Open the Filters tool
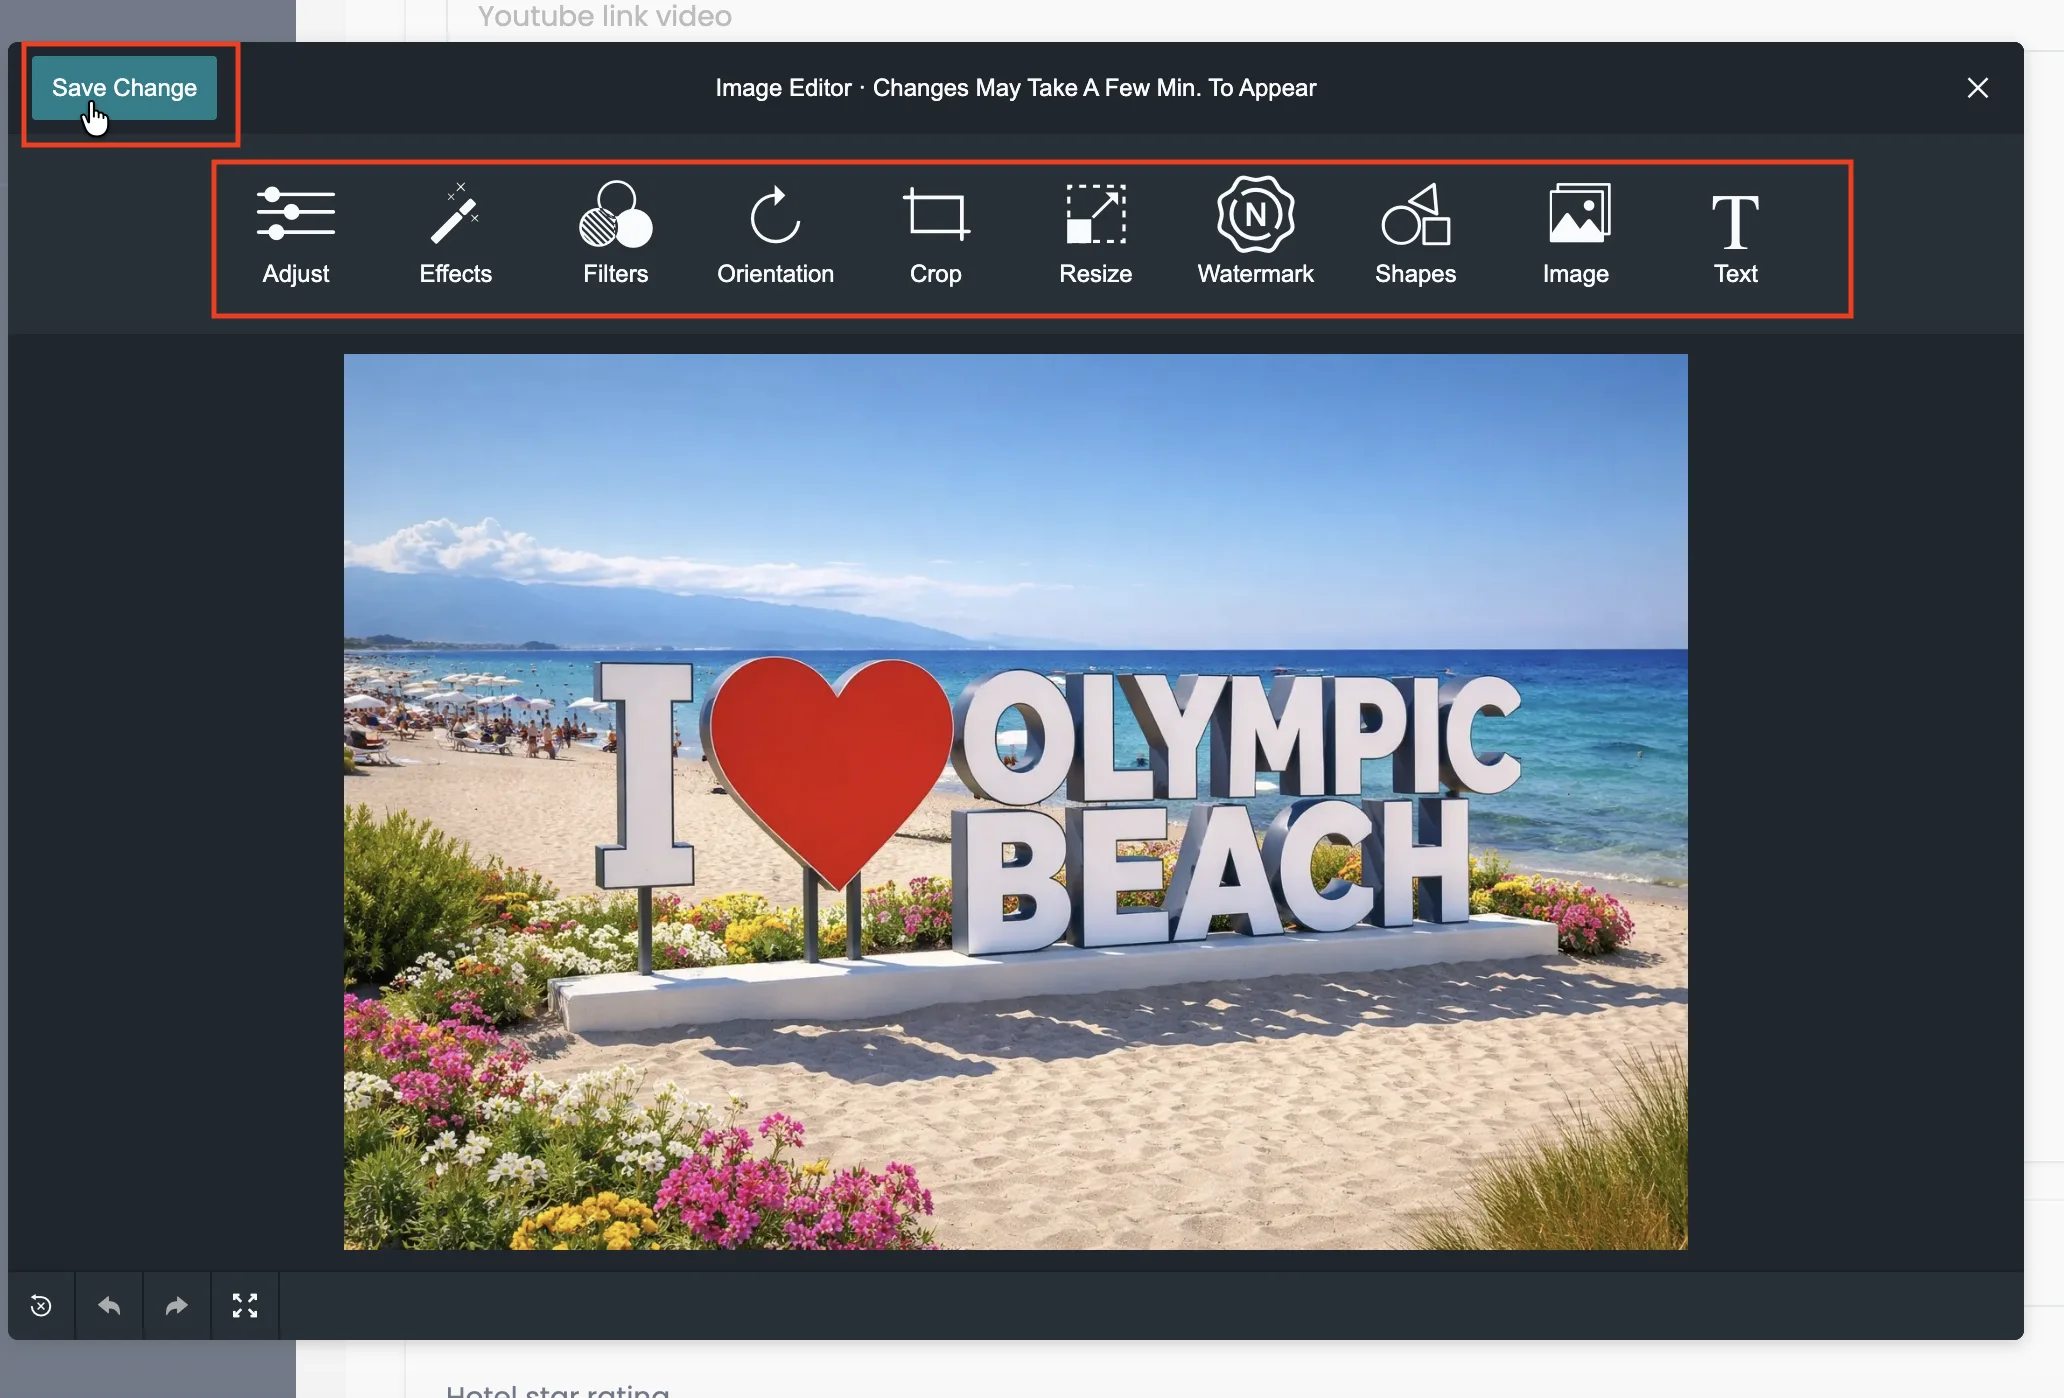The width and height of the screenshot is (2064, 1398). pyautogui.click(x=615, y=235)
